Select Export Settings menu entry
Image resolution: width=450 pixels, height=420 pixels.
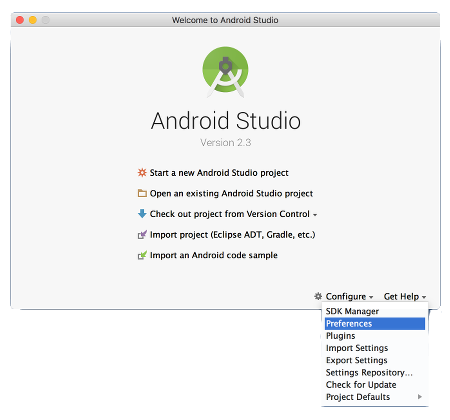coord(375,360)
